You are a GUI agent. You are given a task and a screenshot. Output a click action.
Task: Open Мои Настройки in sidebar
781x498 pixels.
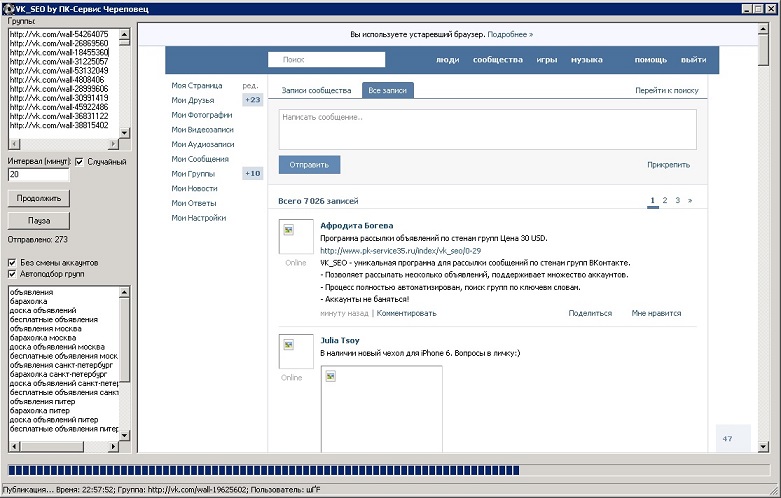tap(198, 218)
